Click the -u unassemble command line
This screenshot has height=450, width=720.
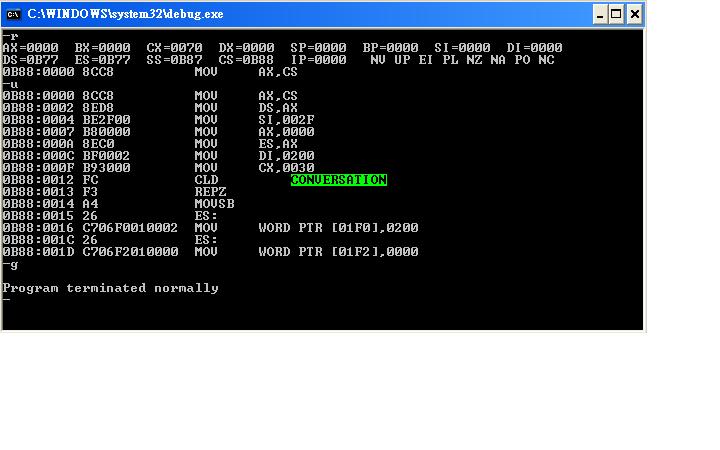click(10, 84)
